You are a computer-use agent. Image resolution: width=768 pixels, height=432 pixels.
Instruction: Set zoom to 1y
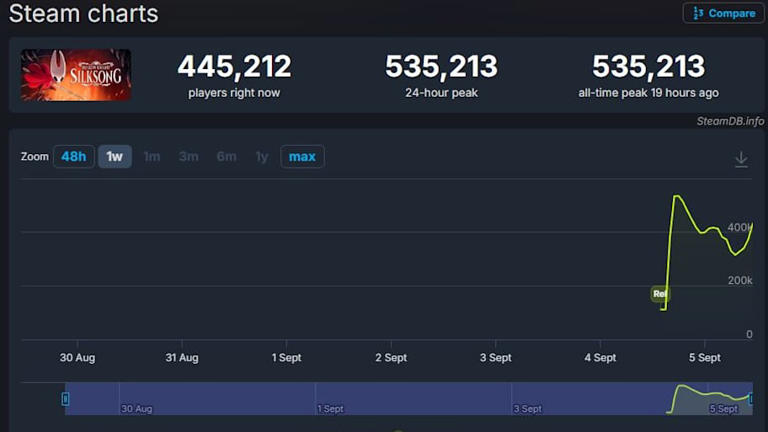click(261, 157)
